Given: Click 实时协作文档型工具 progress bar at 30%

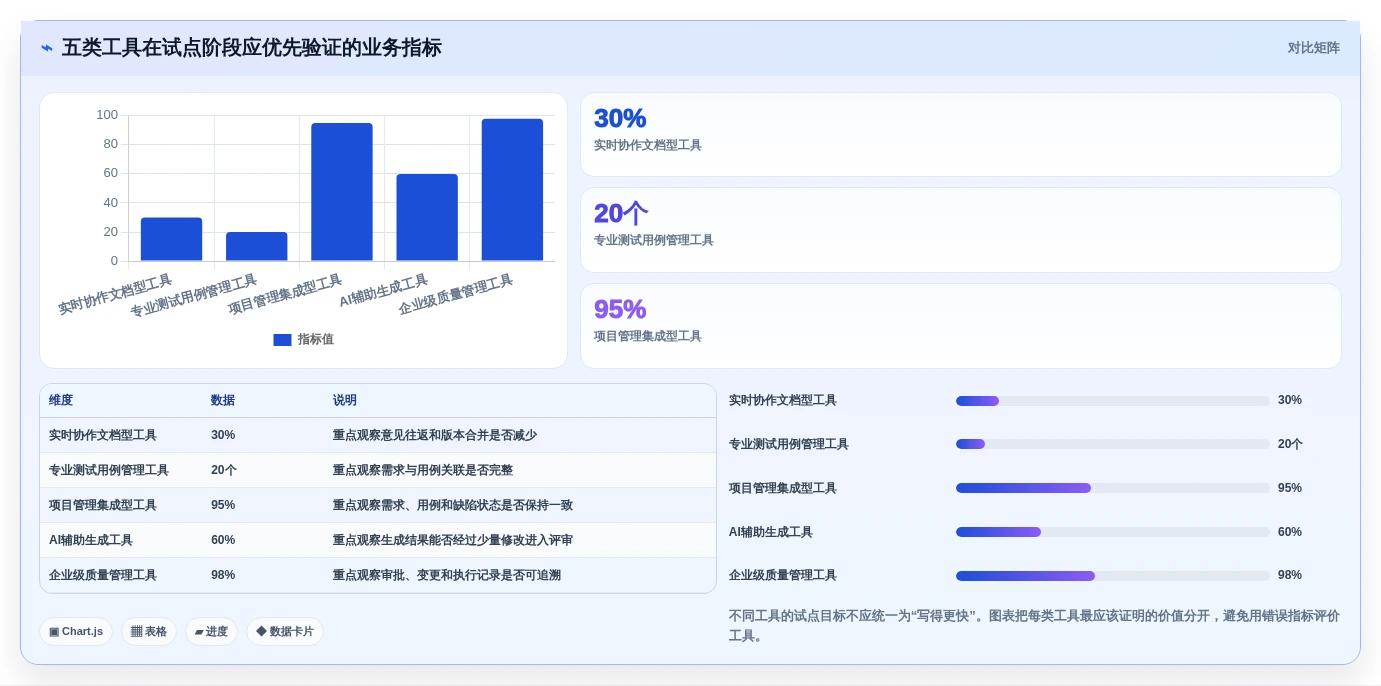Looking at the screenshot, I should 1112,401.
